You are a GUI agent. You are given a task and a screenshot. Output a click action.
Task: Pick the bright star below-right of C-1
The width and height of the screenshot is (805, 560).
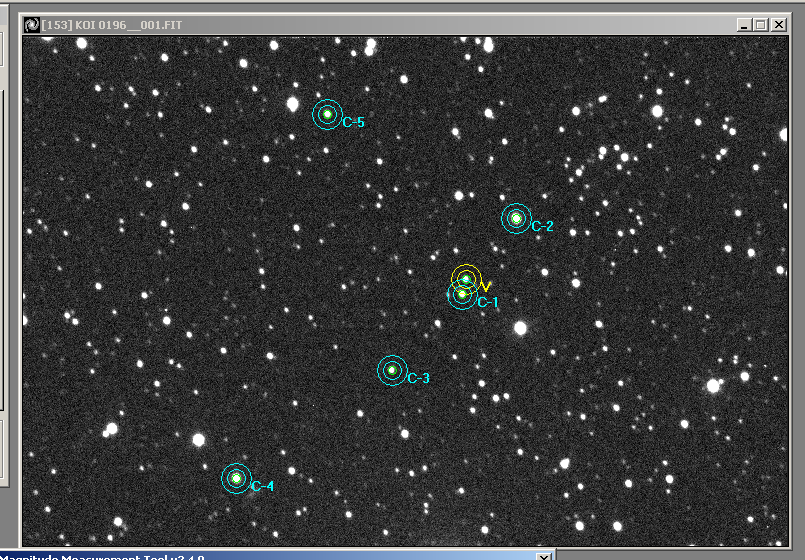[x=521, y=328]
